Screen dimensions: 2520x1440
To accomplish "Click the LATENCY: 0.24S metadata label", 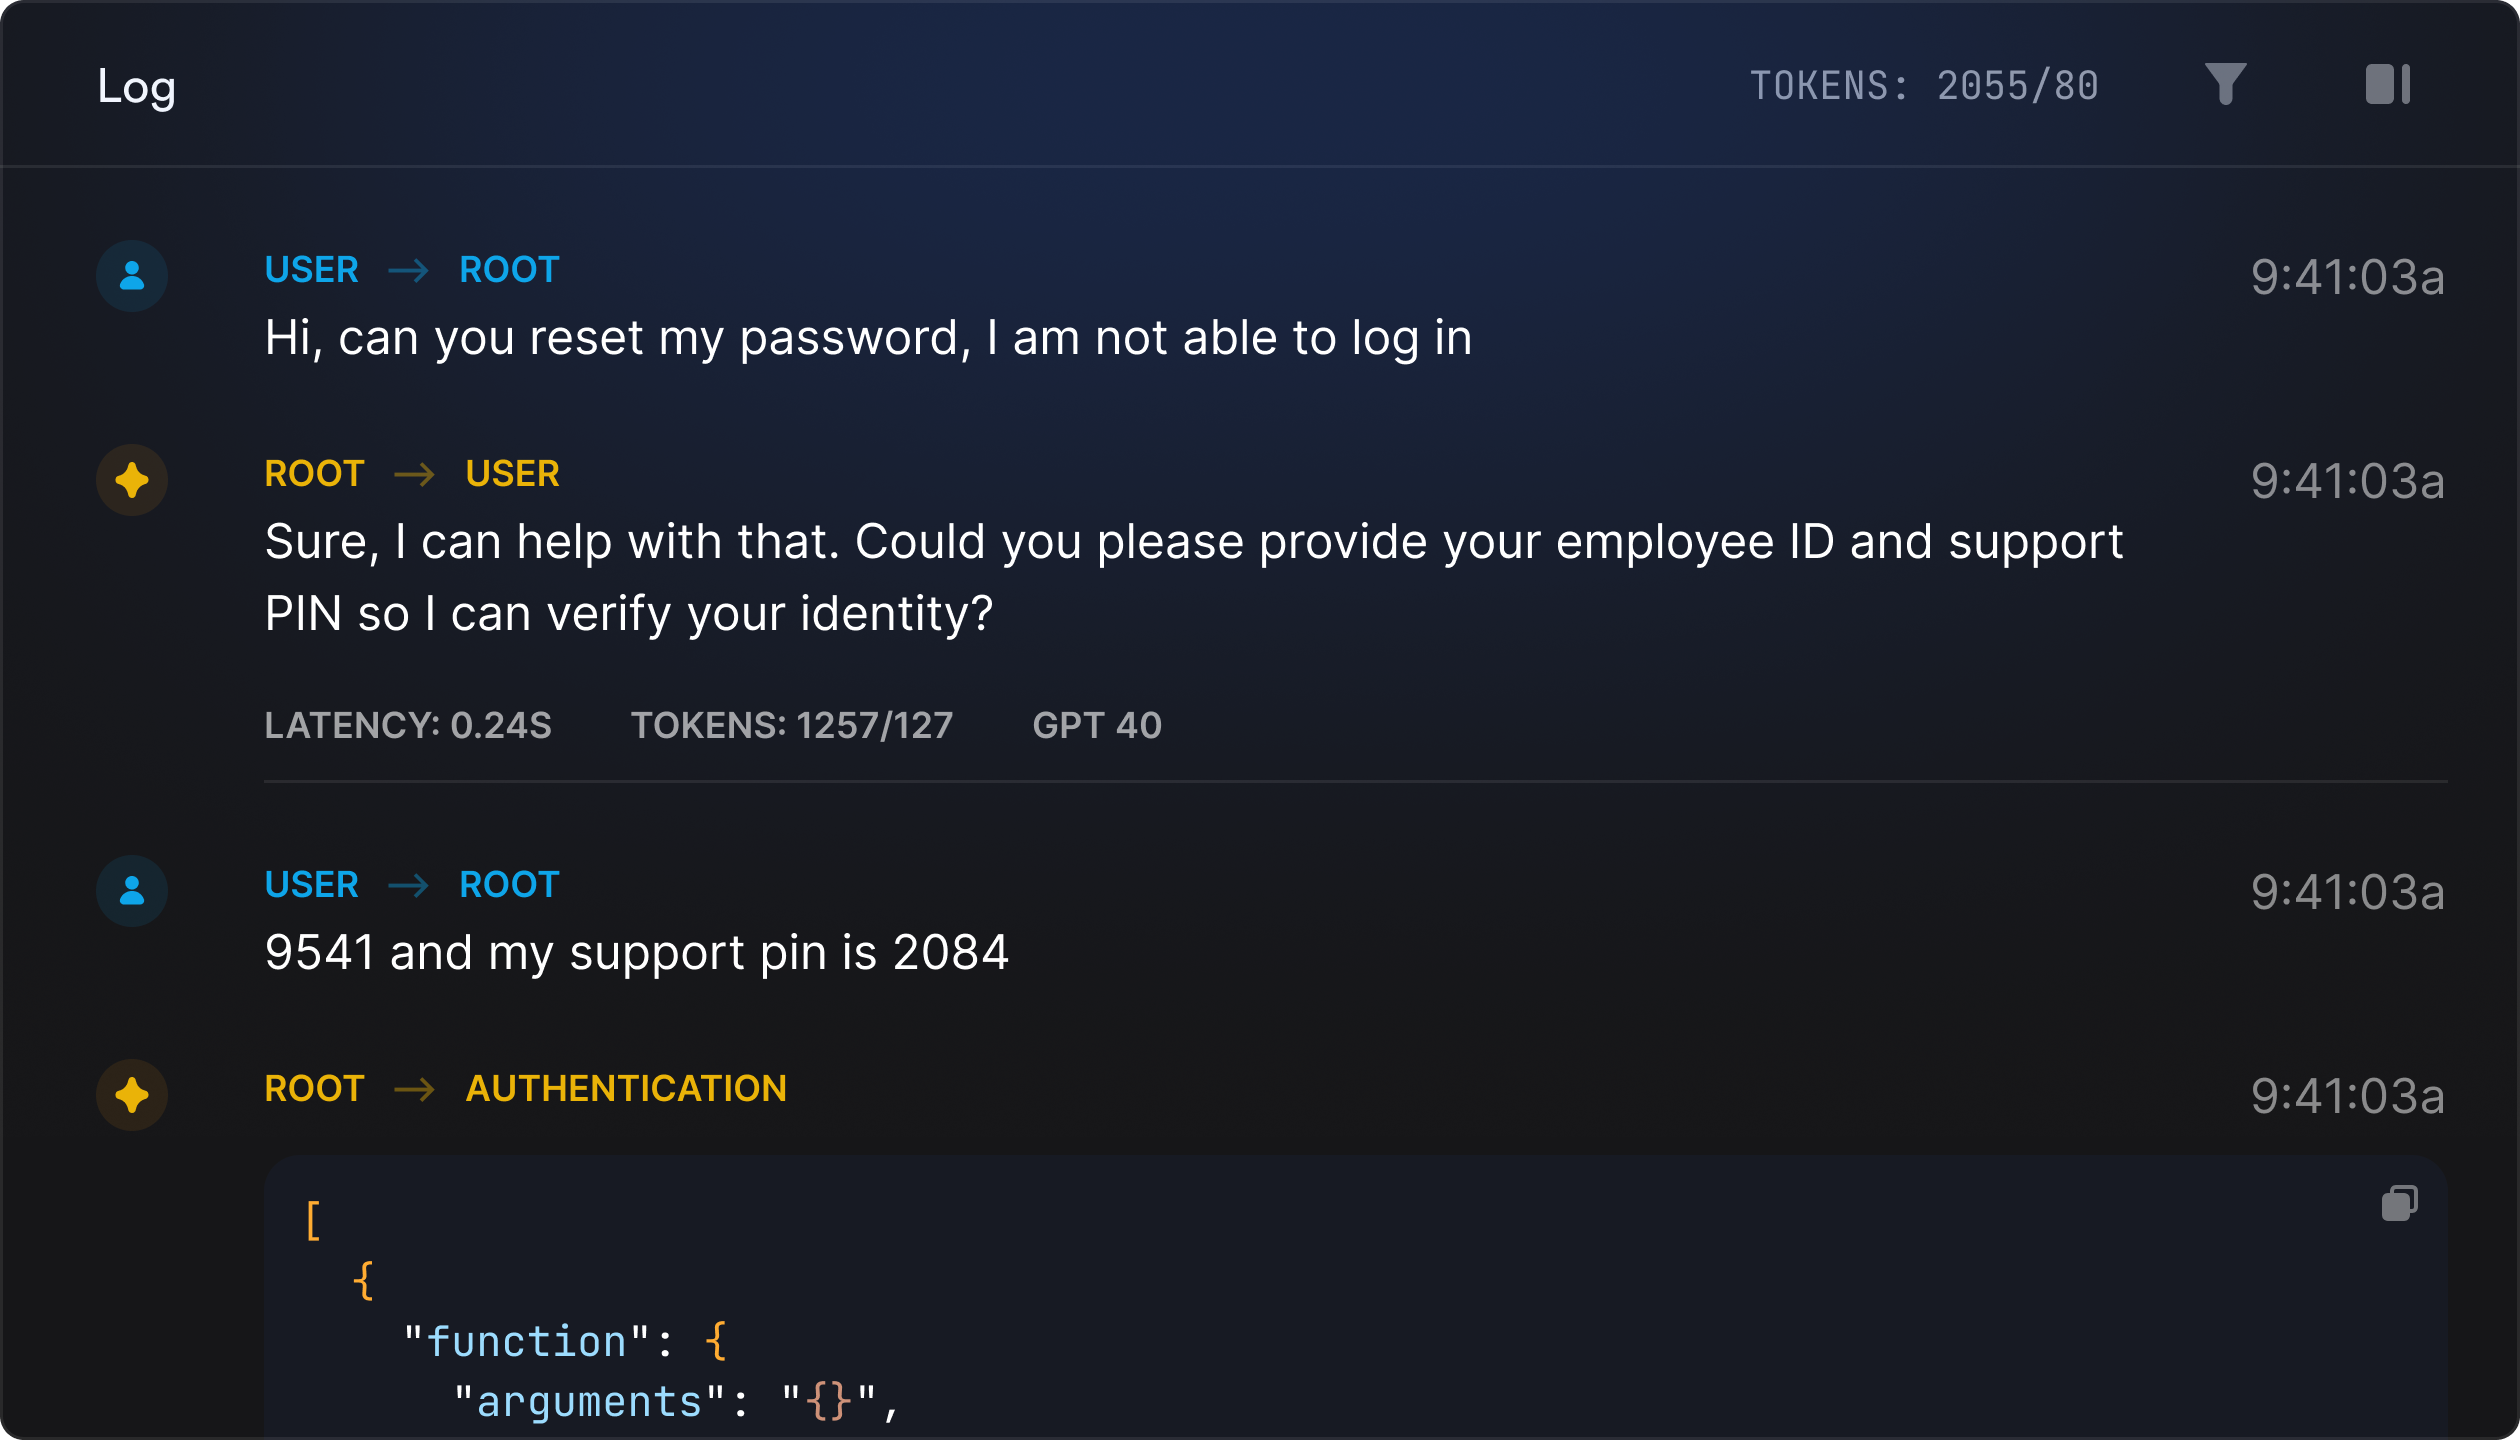I will 408,725.
